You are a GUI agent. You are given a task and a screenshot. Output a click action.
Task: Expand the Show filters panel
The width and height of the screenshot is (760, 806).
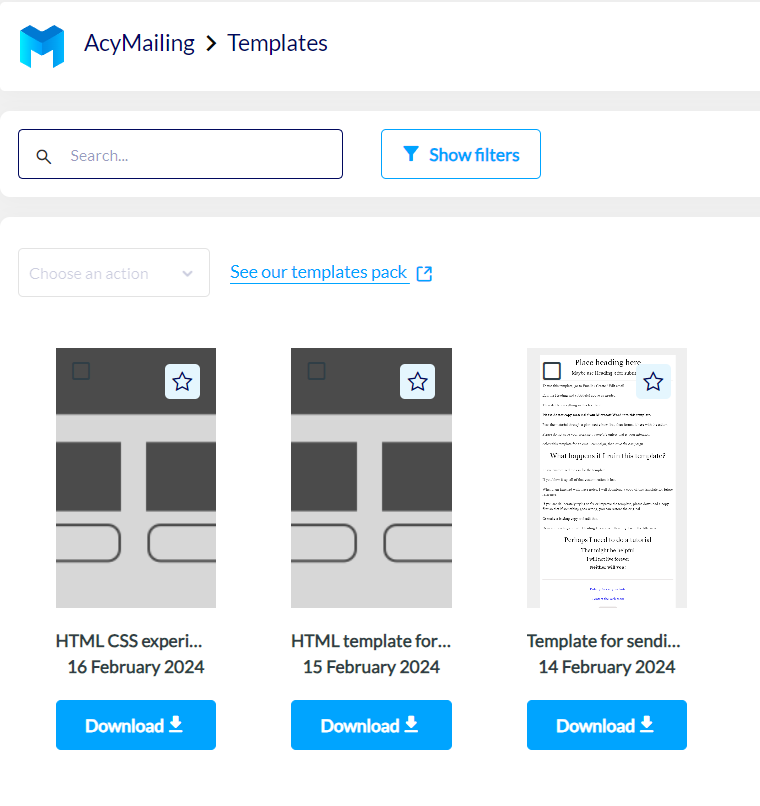pyautogui.click(x=461, y=154)
